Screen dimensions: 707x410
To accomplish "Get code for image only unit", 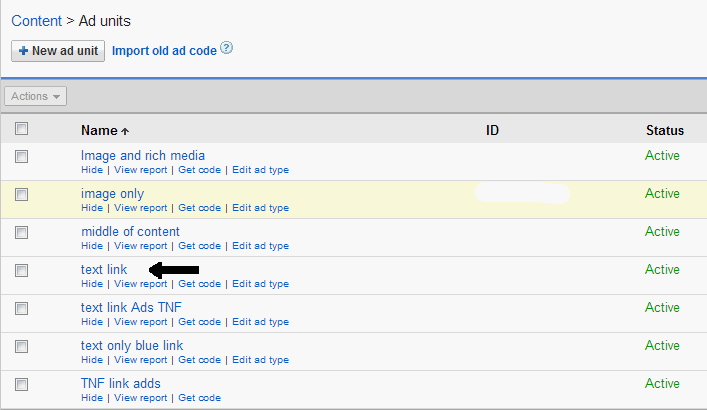I will pyautogui.click(x=199, y=208).
